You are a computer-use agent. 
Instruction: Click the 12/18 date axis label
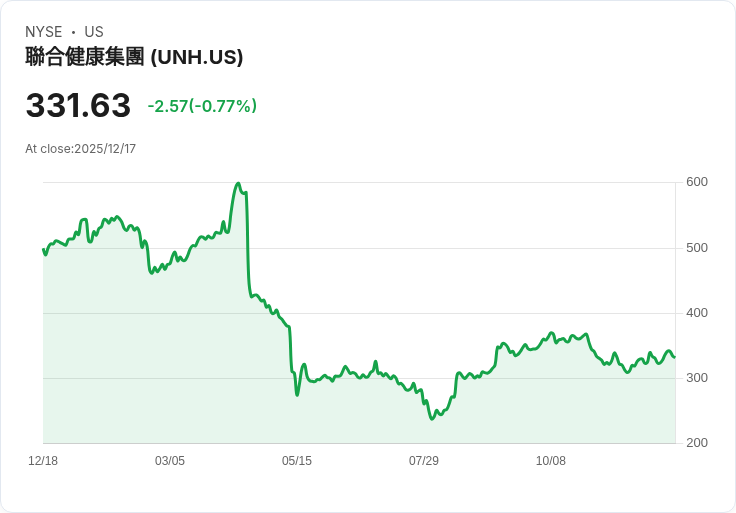pyautogui.click(x=43, y=461)
